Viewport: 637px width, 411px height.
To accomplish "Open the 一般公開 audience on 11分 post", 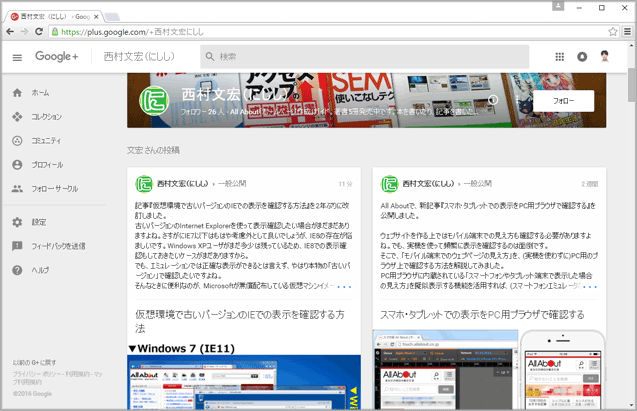I will [x=232, y=184].
